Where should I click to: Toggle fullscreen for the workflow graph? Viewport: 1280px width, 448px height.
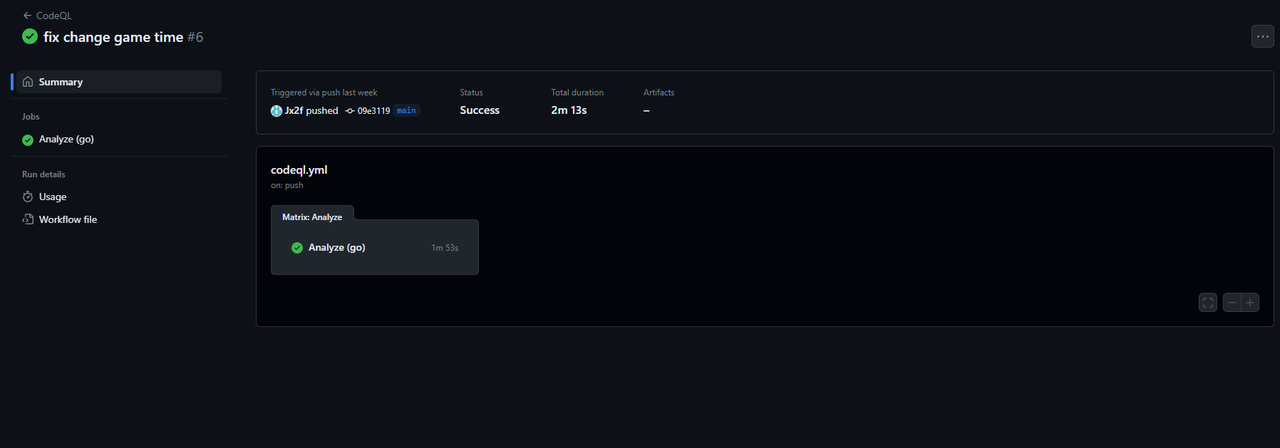pos(1208,302)
